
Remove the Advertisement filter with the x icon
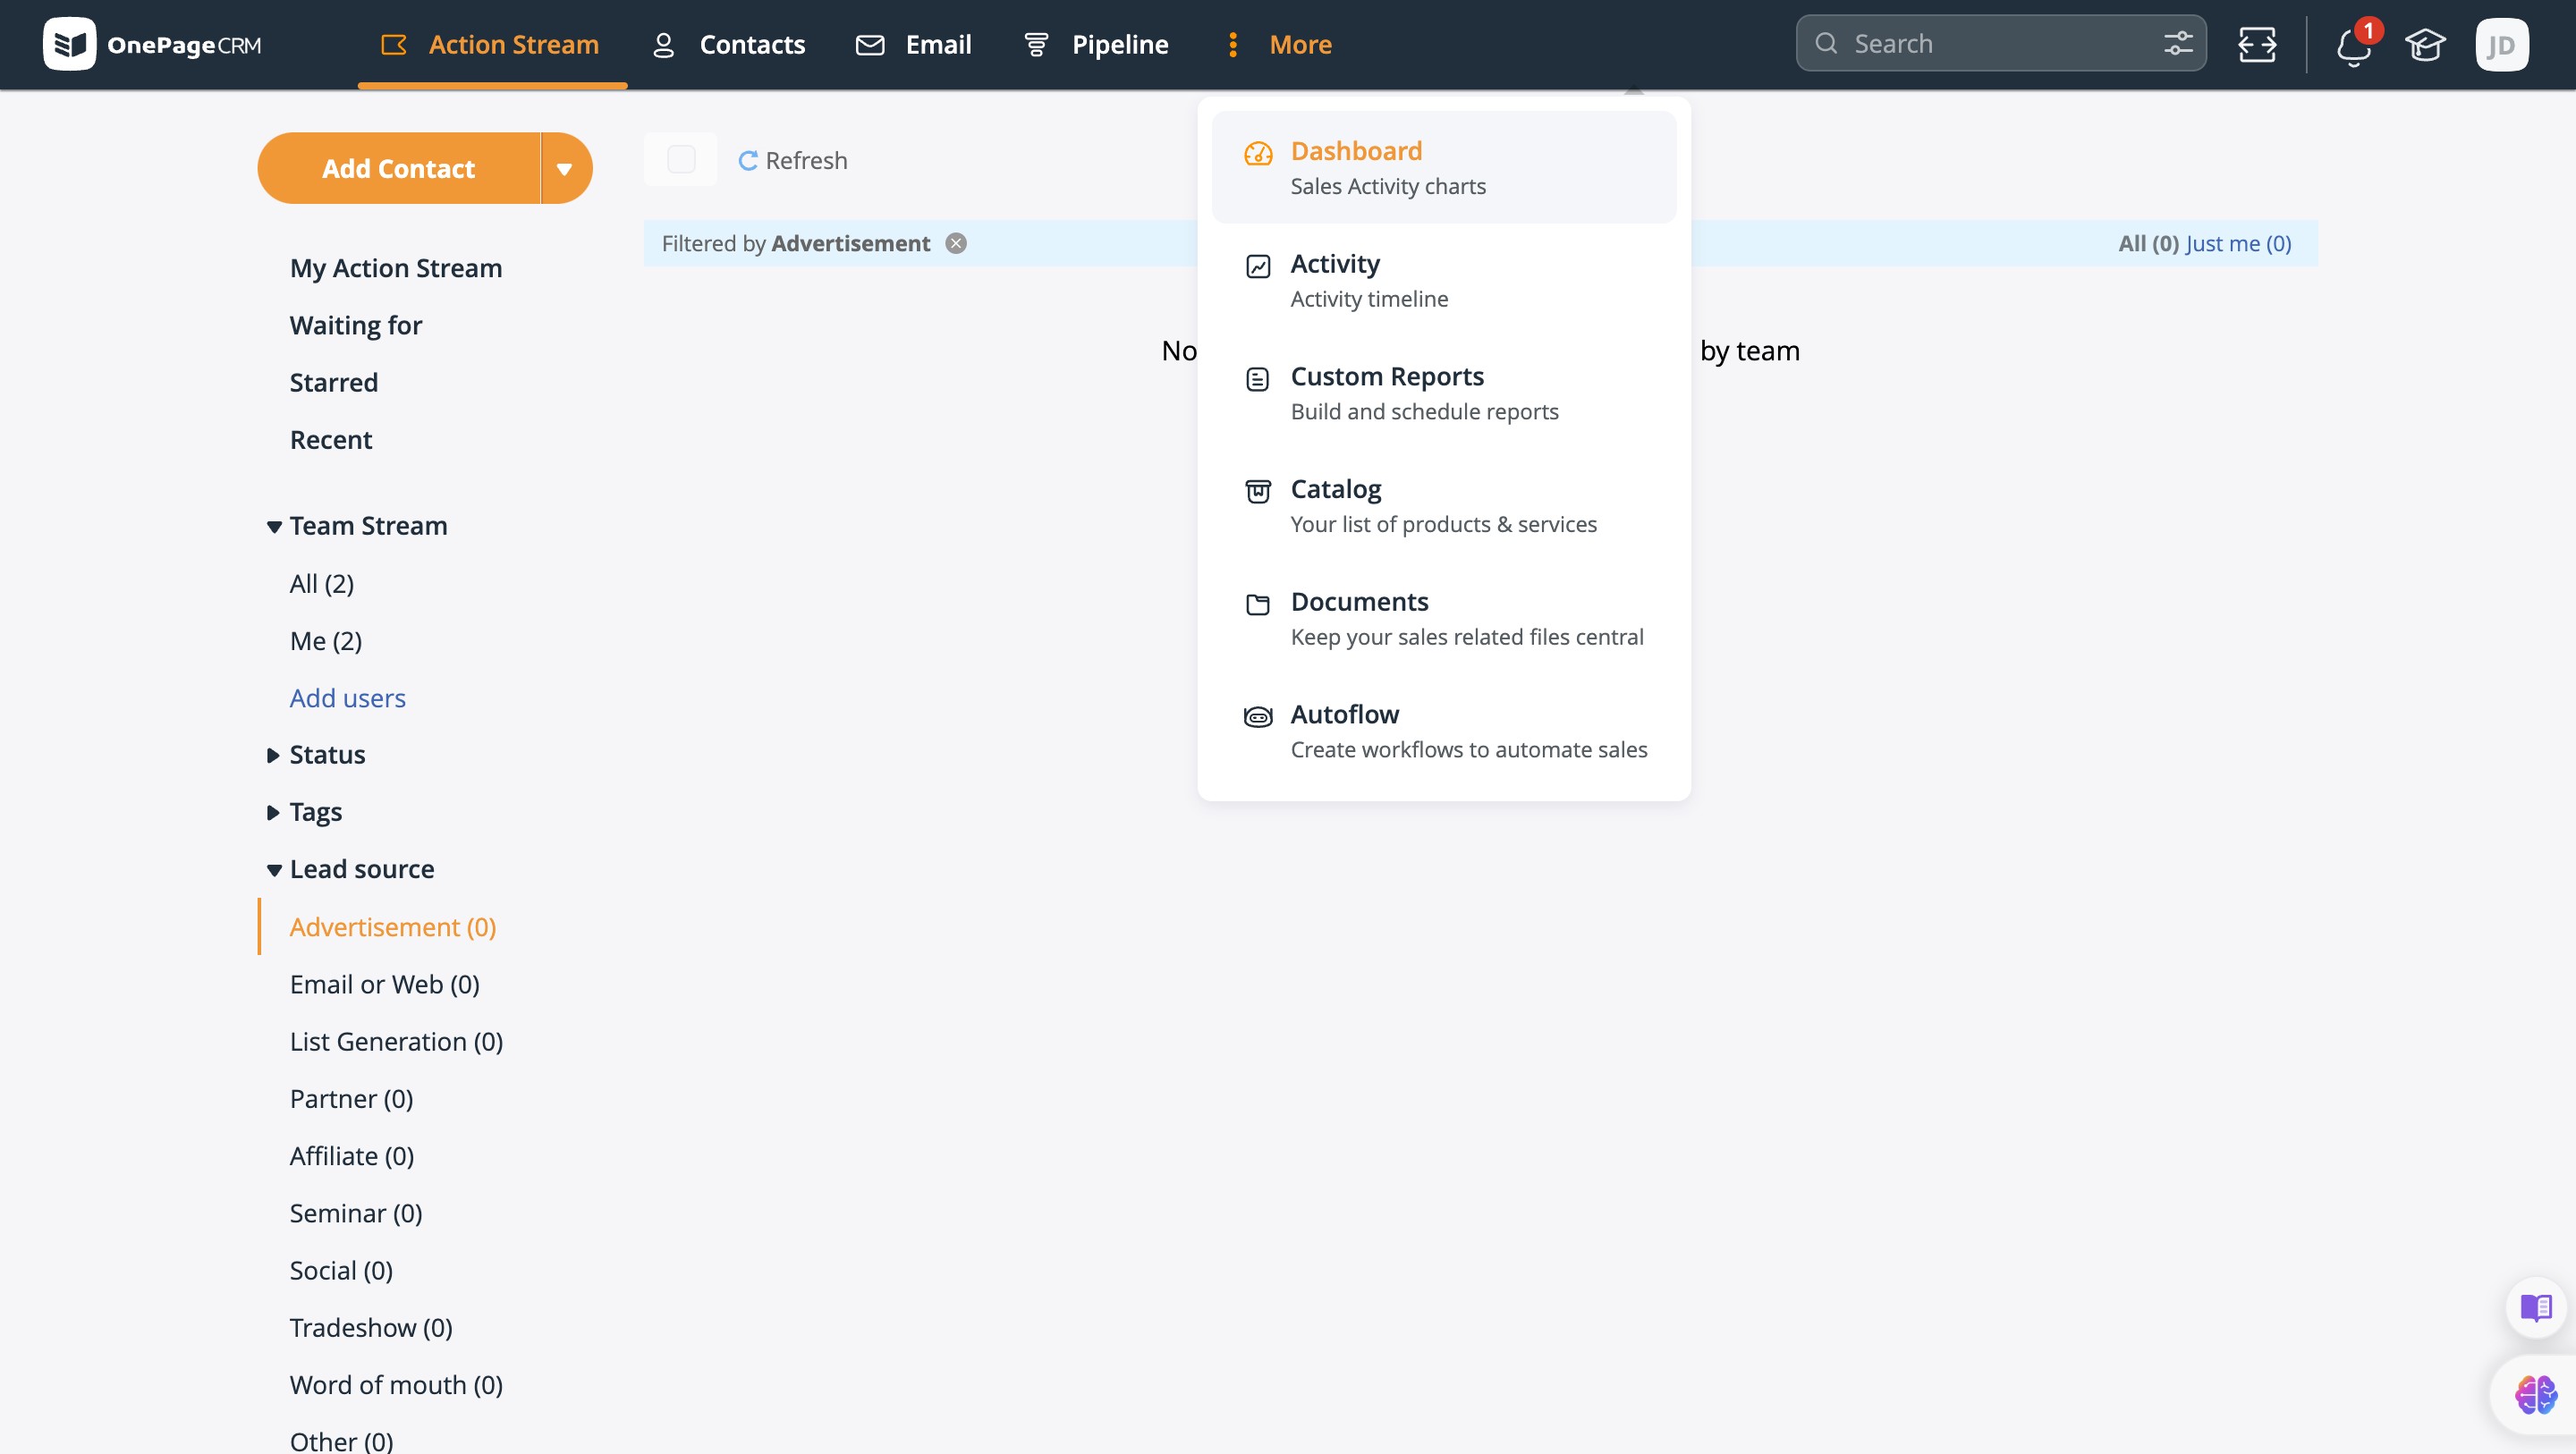pyautogui.click(x=956, y=243)
